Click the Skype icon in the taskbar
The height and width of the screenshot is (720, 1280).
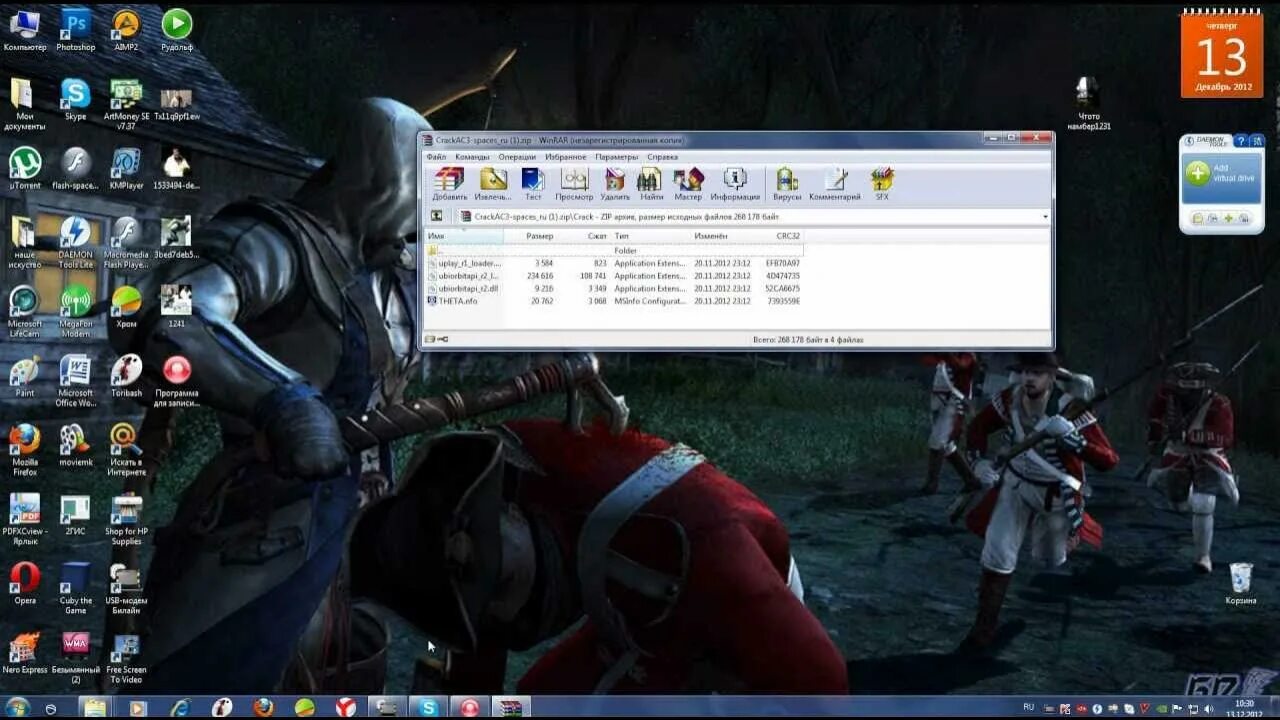[x=429, y=707]
